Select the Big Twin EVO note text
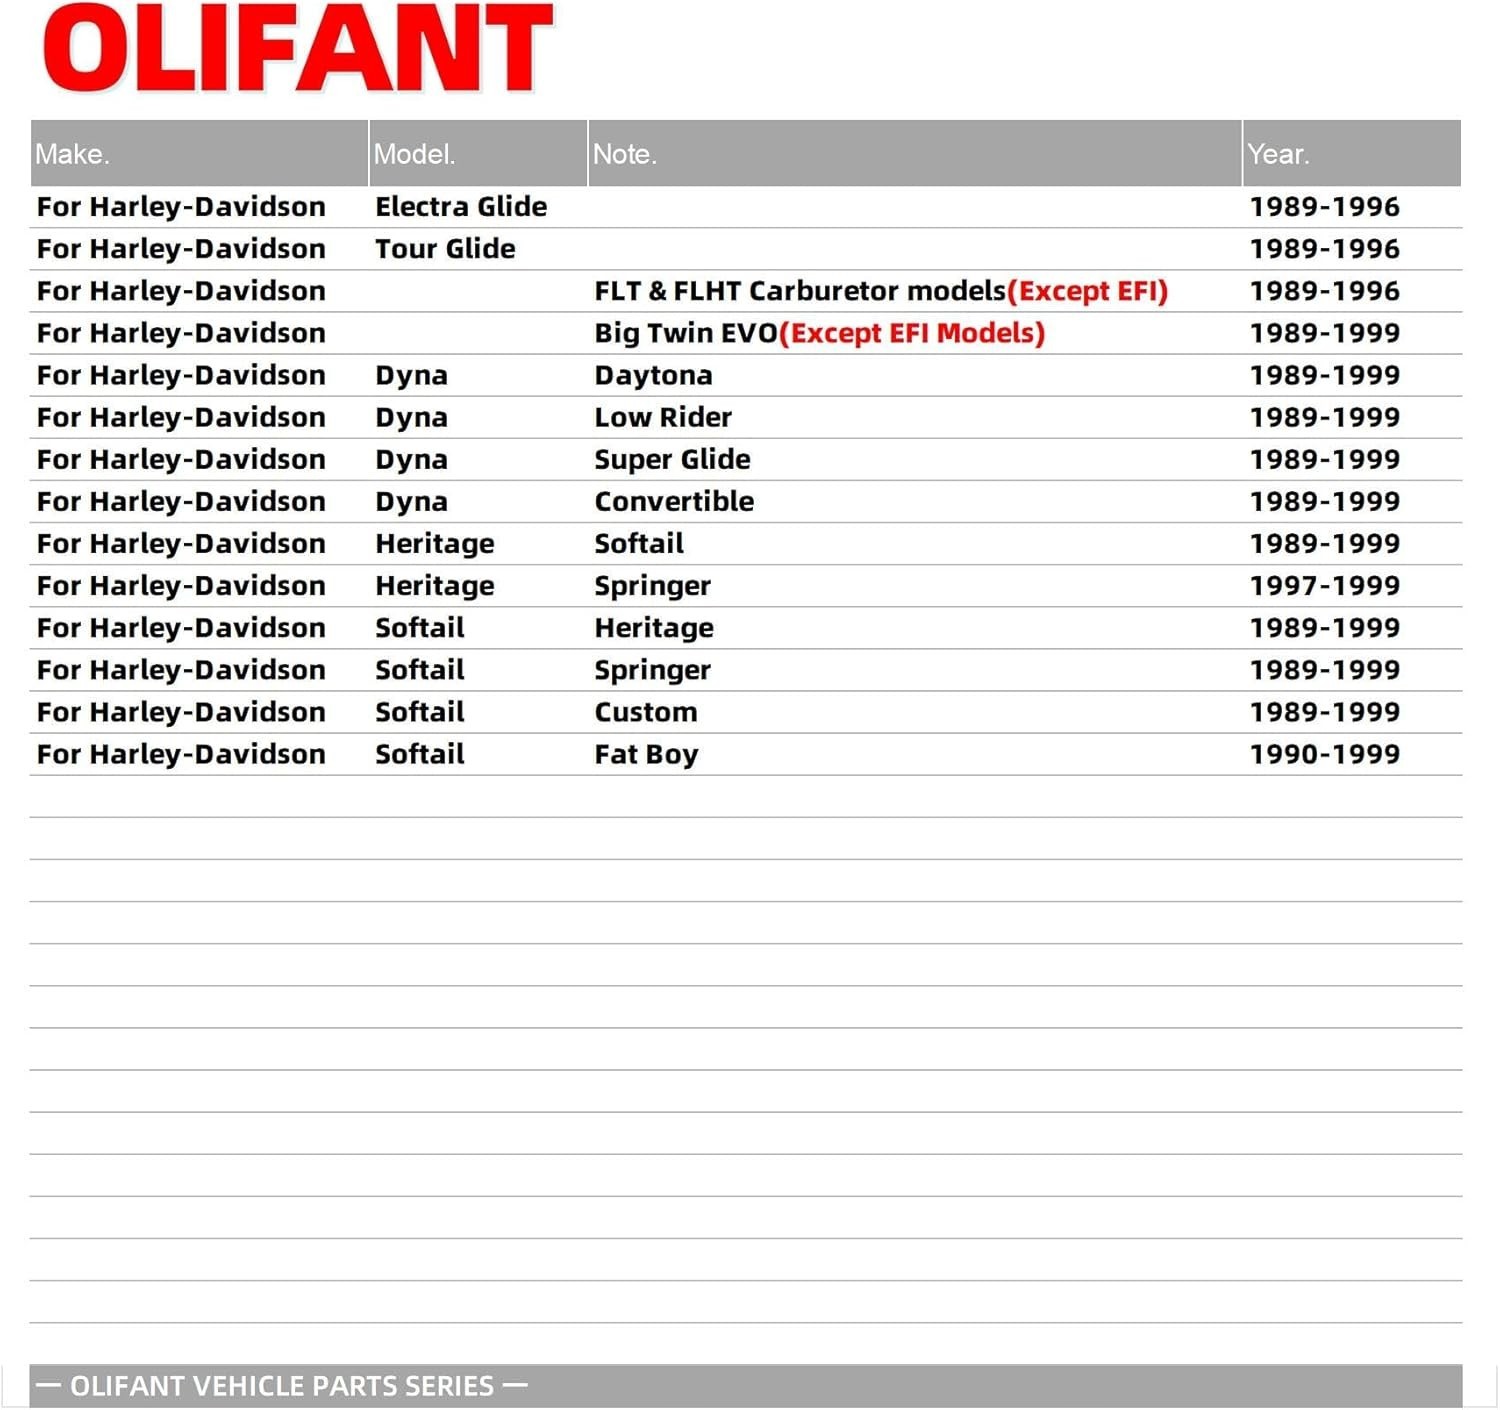This screenshot has width=1500, height=1410. [x=686, y=333]
